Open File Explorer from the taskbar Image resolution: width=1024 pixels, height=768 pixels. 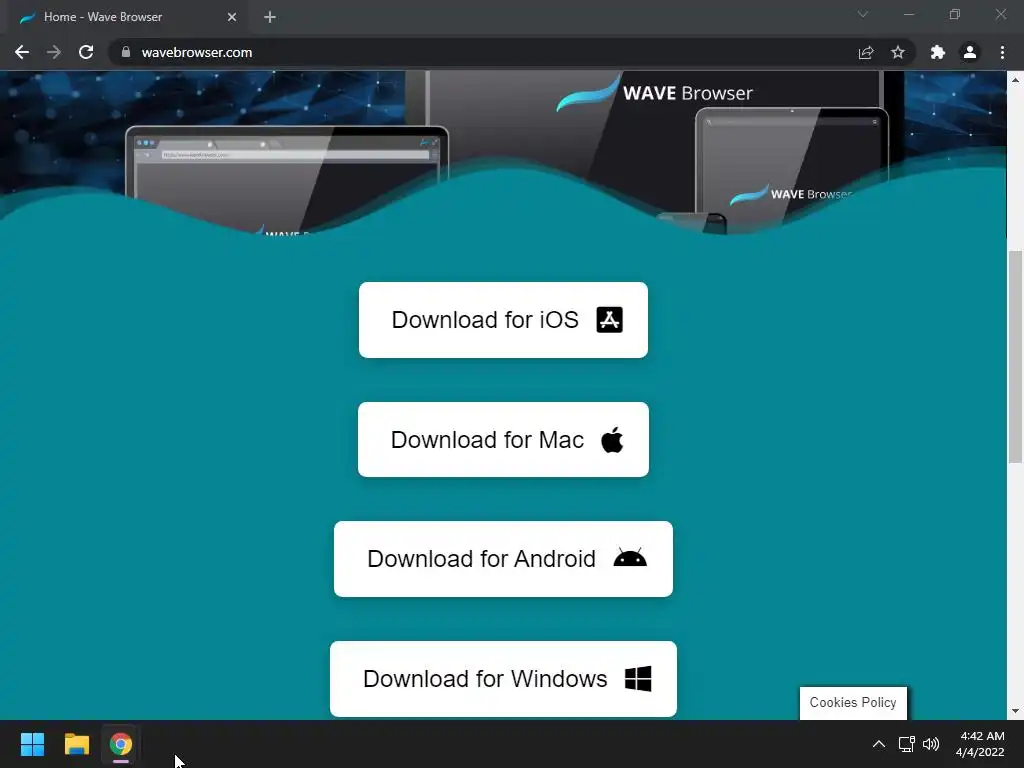tap(76, 744)
